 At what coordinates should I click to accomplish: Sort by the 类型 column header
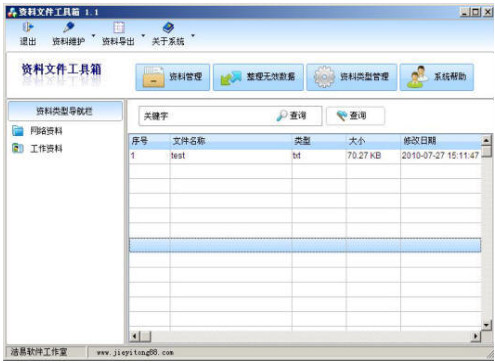click(319, 141)
